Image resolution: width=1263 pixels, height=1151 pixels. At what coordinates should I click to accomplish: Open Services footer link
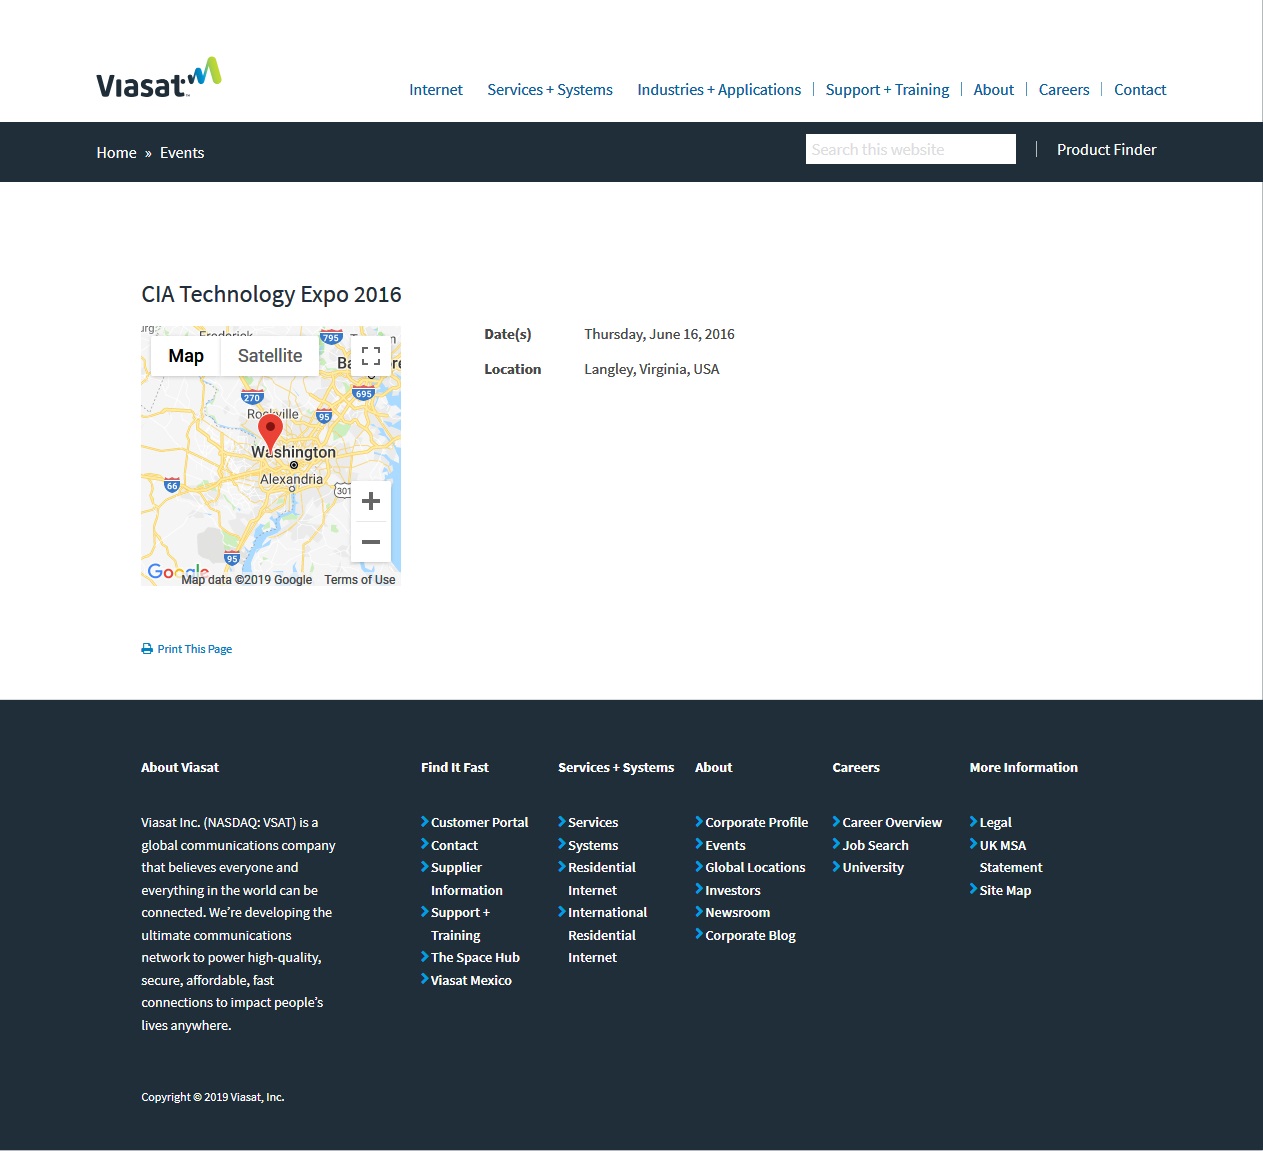(x=593, y=823)
